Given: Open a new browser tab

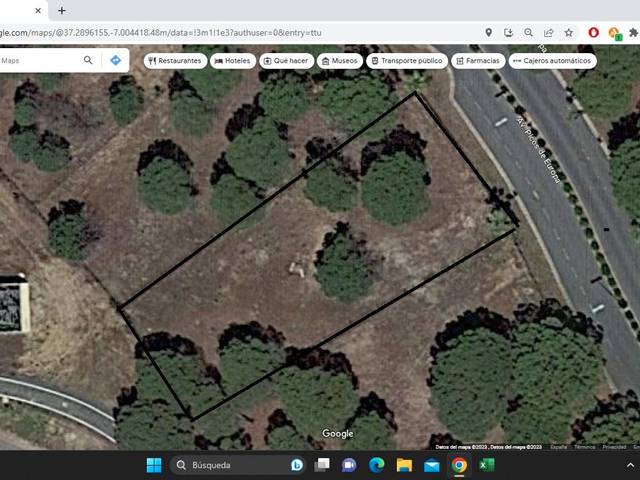Looking at the screenshot, I should click(62, 11).
